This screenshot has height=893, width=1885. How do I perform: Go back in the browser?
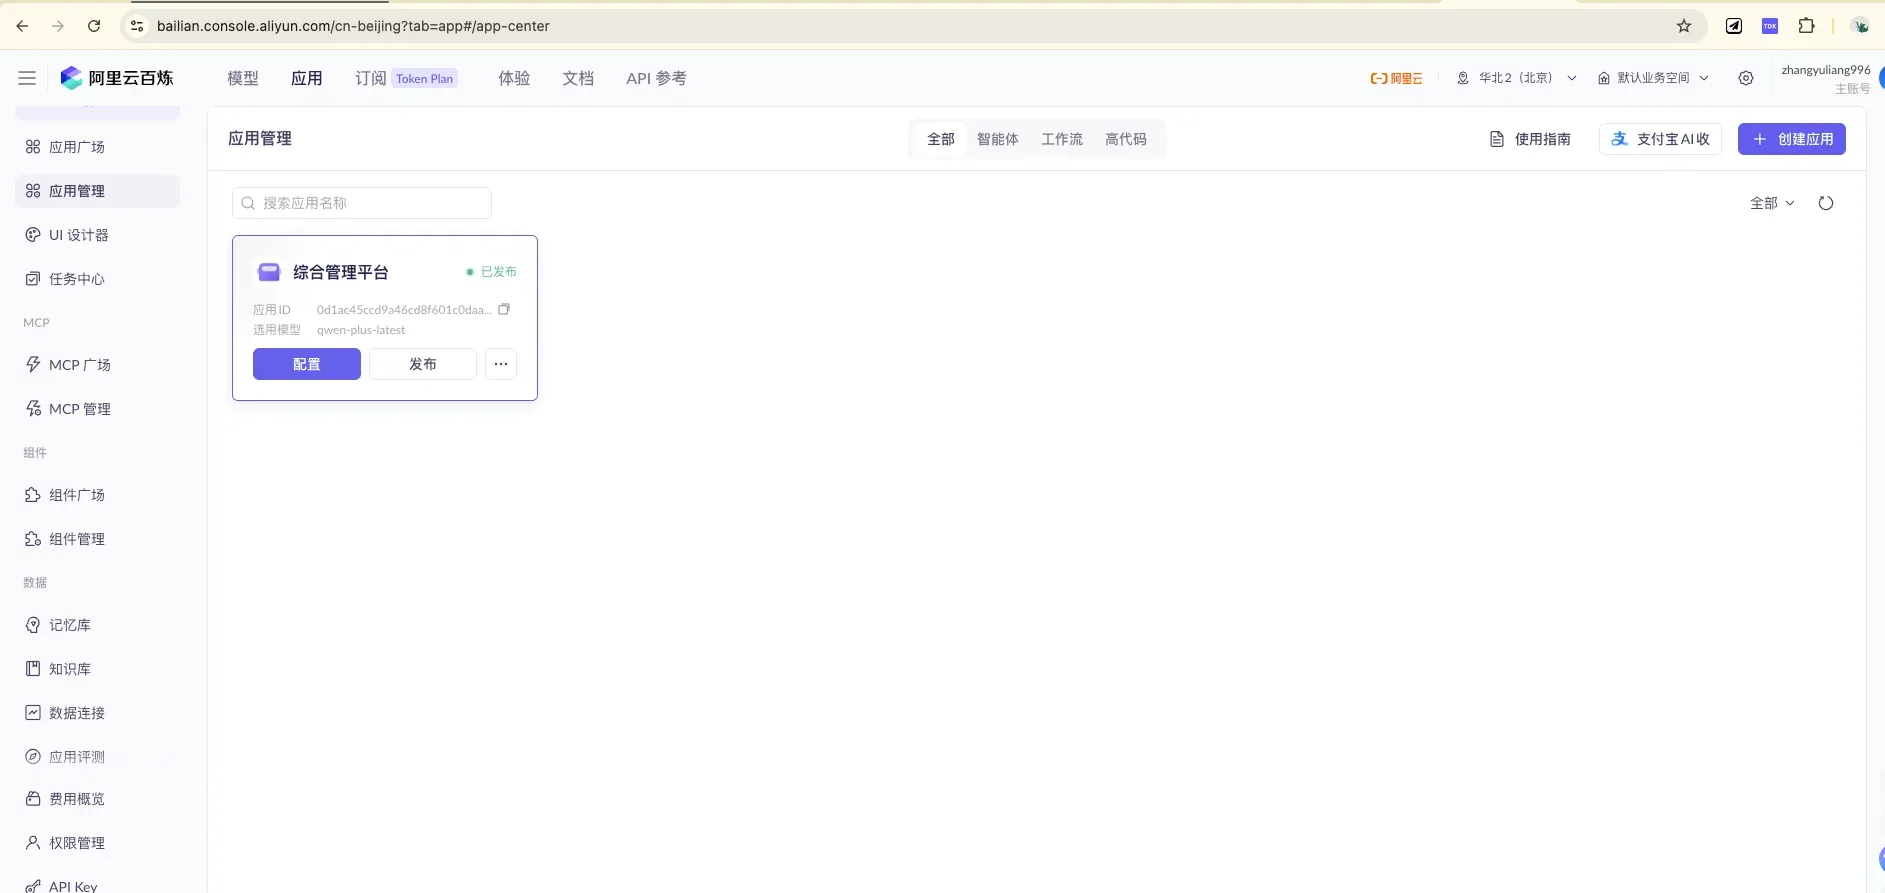[x=22, y=26]
